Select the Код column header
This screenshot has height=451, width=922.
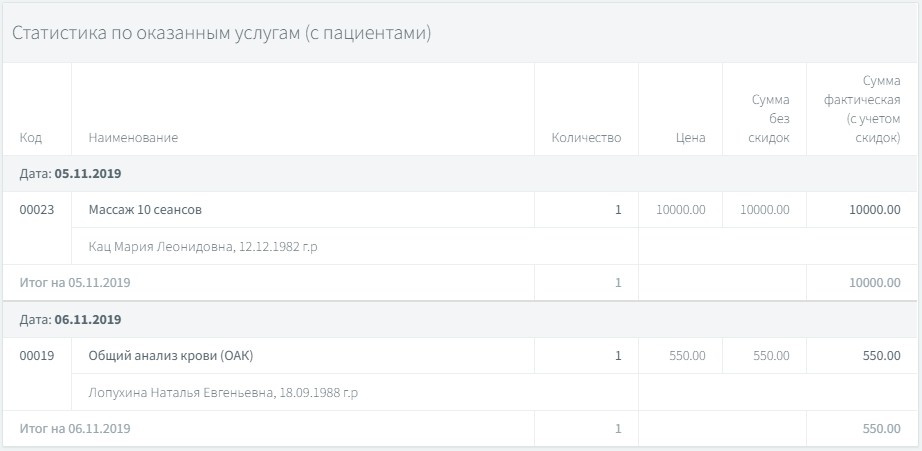tap(31, 138)
